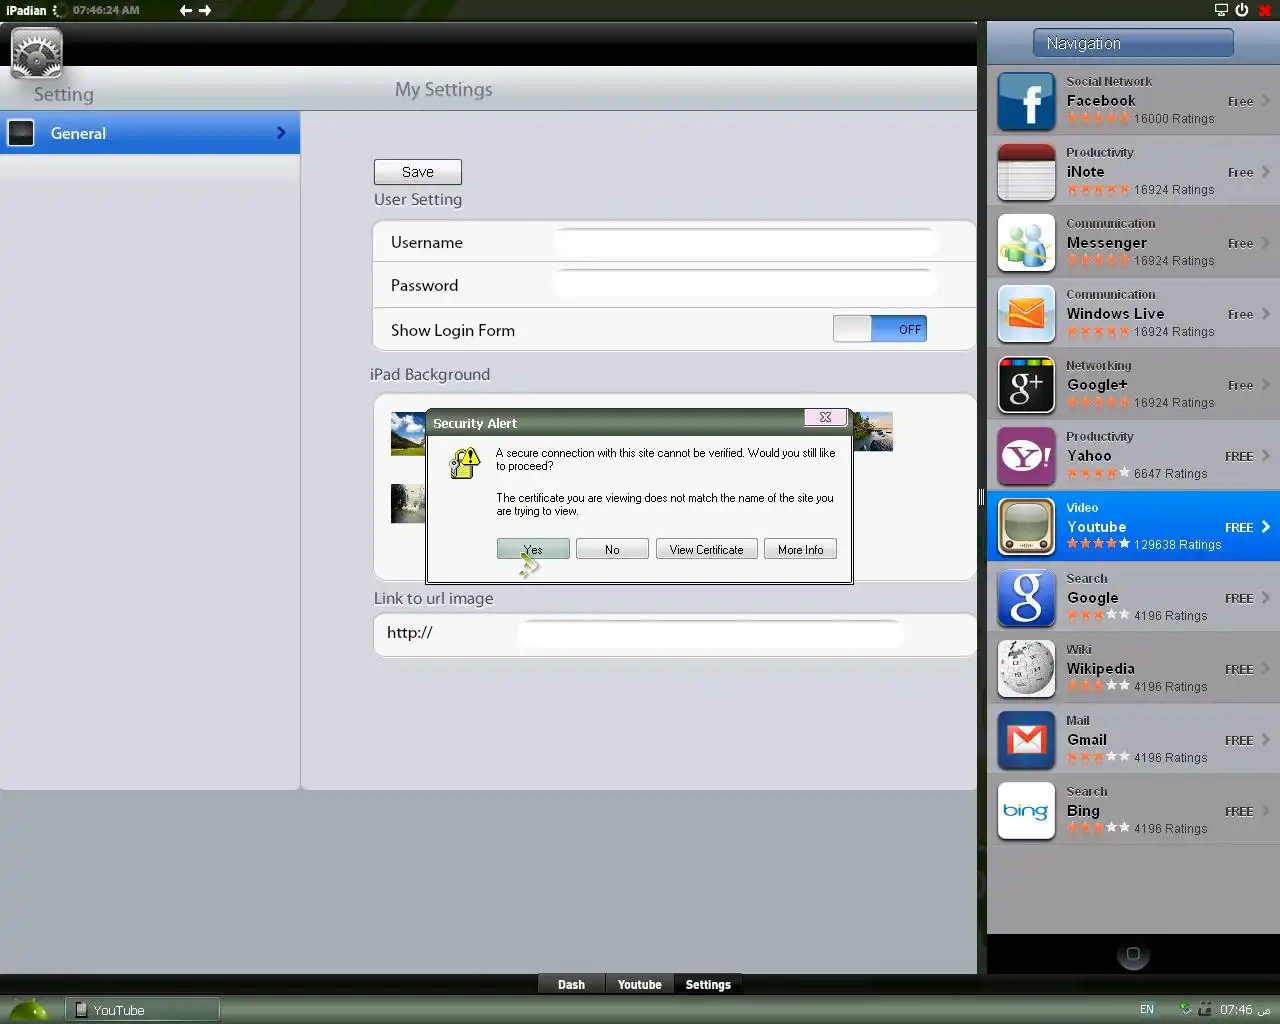Image resolution: width=1280 pixels, height=1024 pixels.
Task: Select the Youtube TV icon
Action: coord(1026,527)
